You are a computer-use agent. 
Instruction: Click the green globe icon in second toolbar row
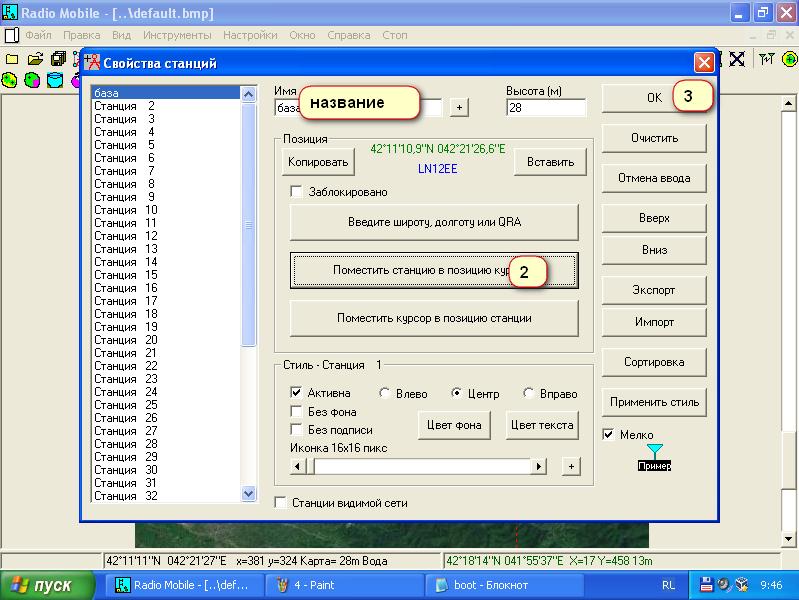pos(33,80)
